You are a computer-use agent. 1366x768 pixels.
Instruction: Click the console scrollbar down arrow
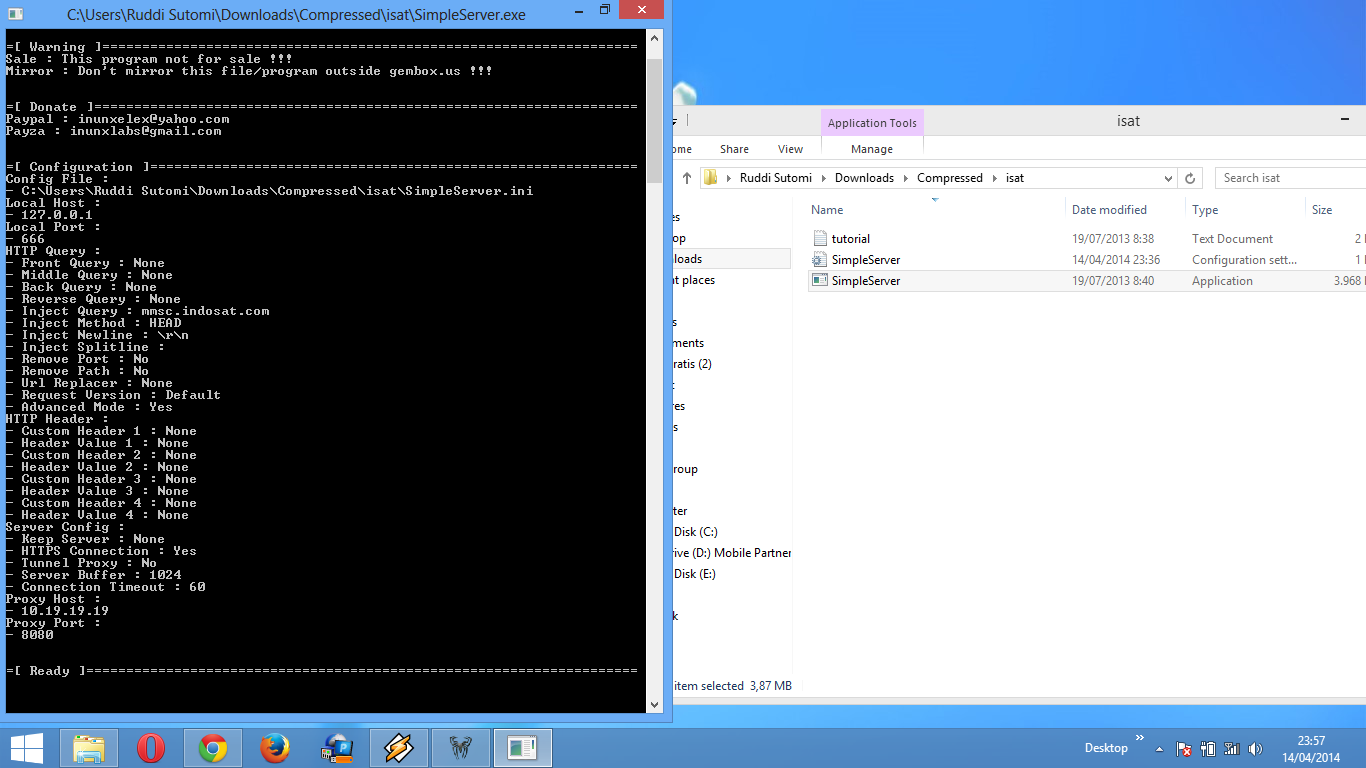pos(655,704)
